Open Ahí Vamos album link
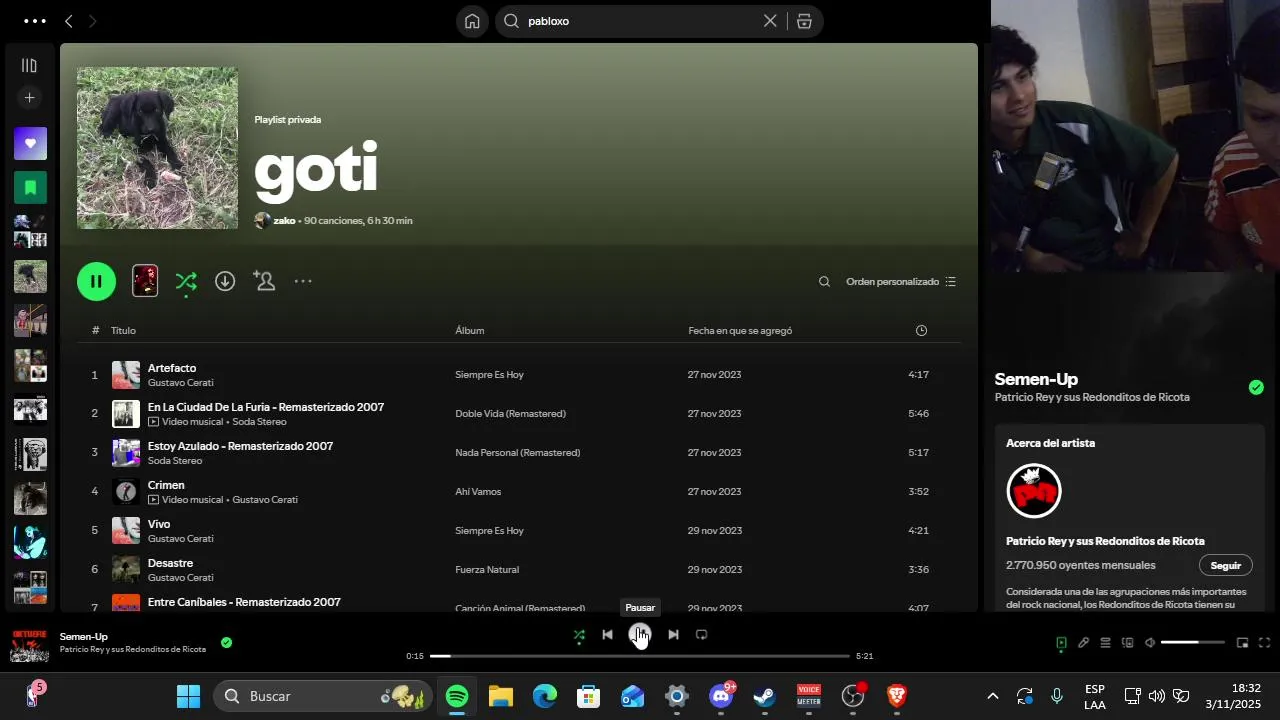 tap(478, 492)
